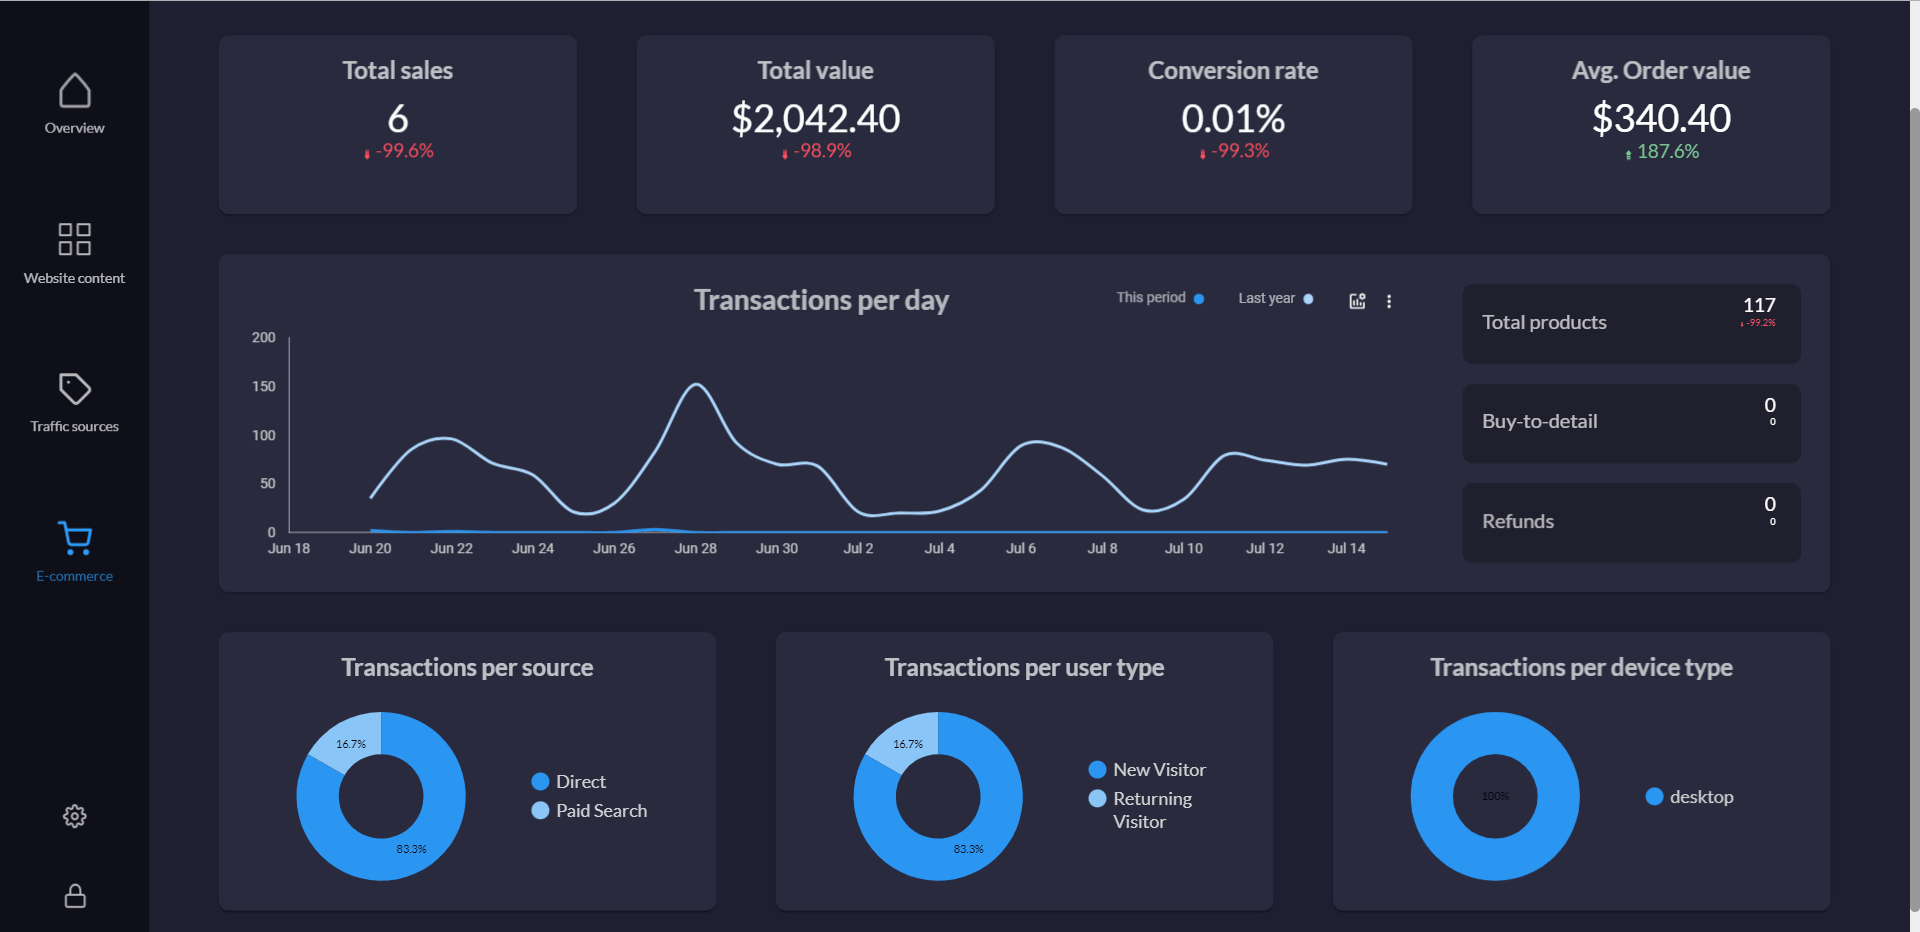Click the Transactions per day title
1920x932 pixels.
(x=821, y=300)
